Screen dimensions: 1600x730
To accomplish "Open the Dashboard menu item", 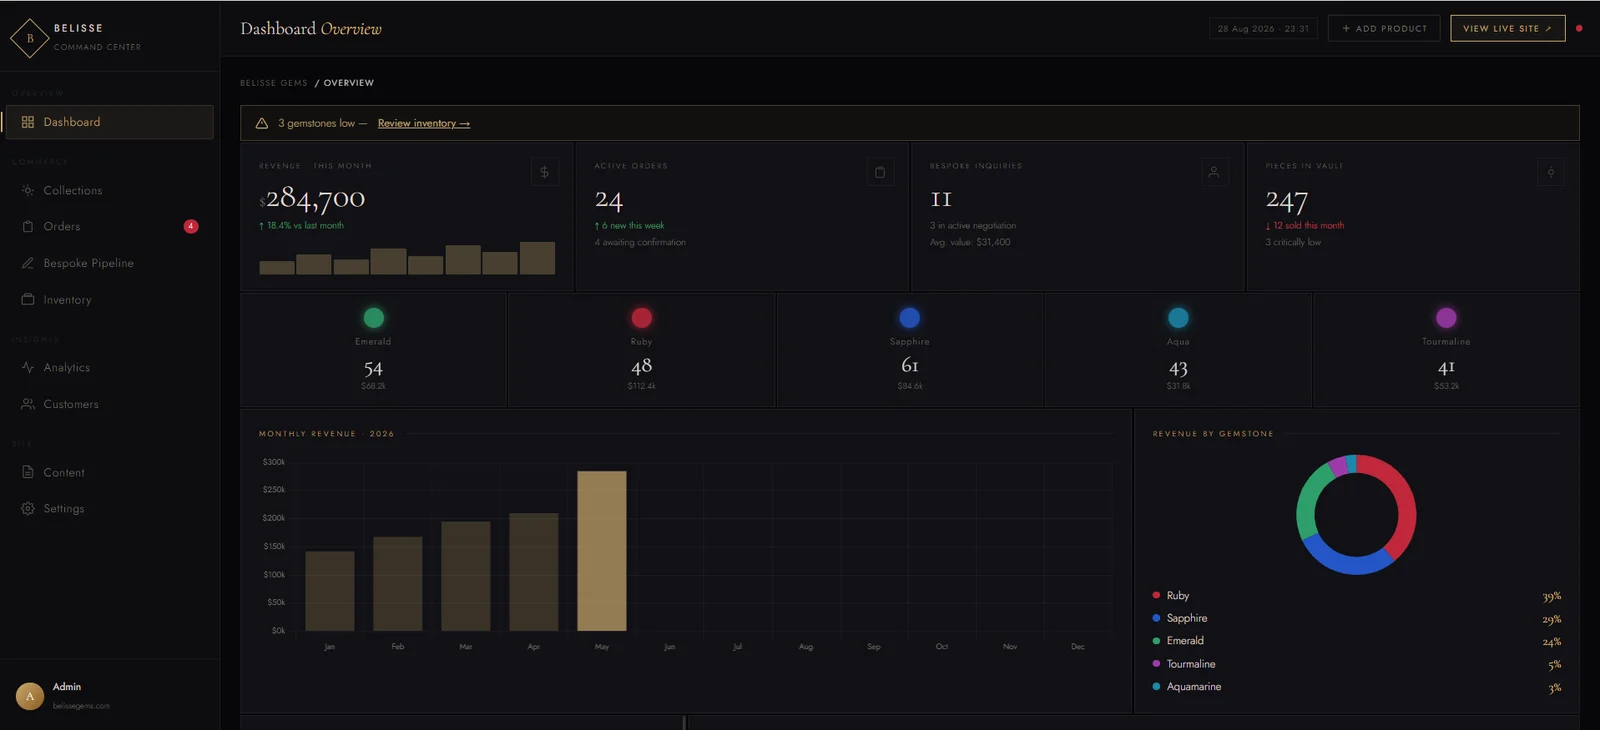I will point(109,122).
